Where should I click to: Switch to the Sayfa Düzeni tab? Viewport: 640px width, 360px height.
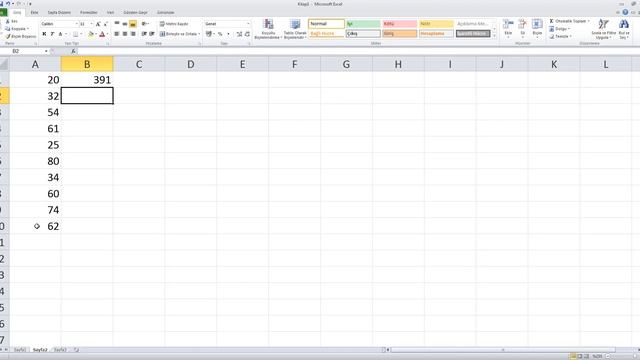[x=59, y=13]
